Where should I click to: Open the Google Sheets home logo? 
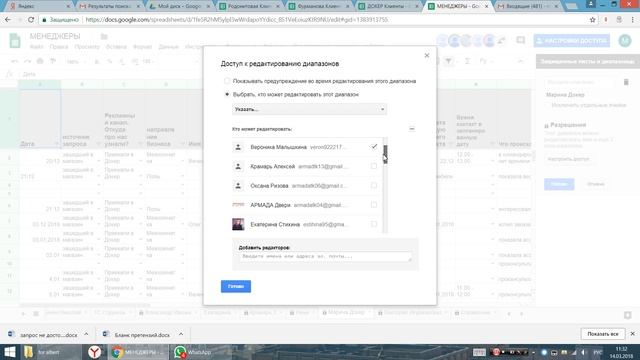click(15, 41)
